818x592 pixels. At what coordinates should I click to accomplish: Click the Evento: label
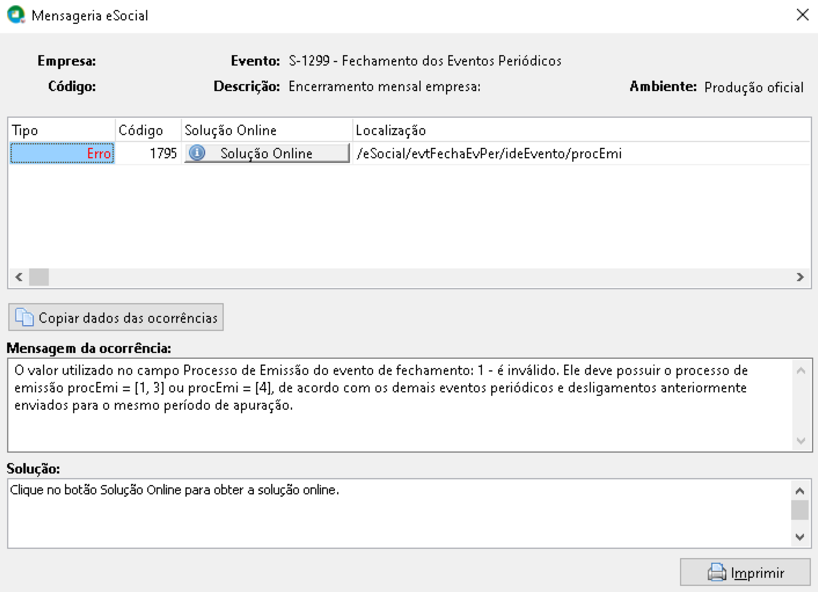click(255, 61)
